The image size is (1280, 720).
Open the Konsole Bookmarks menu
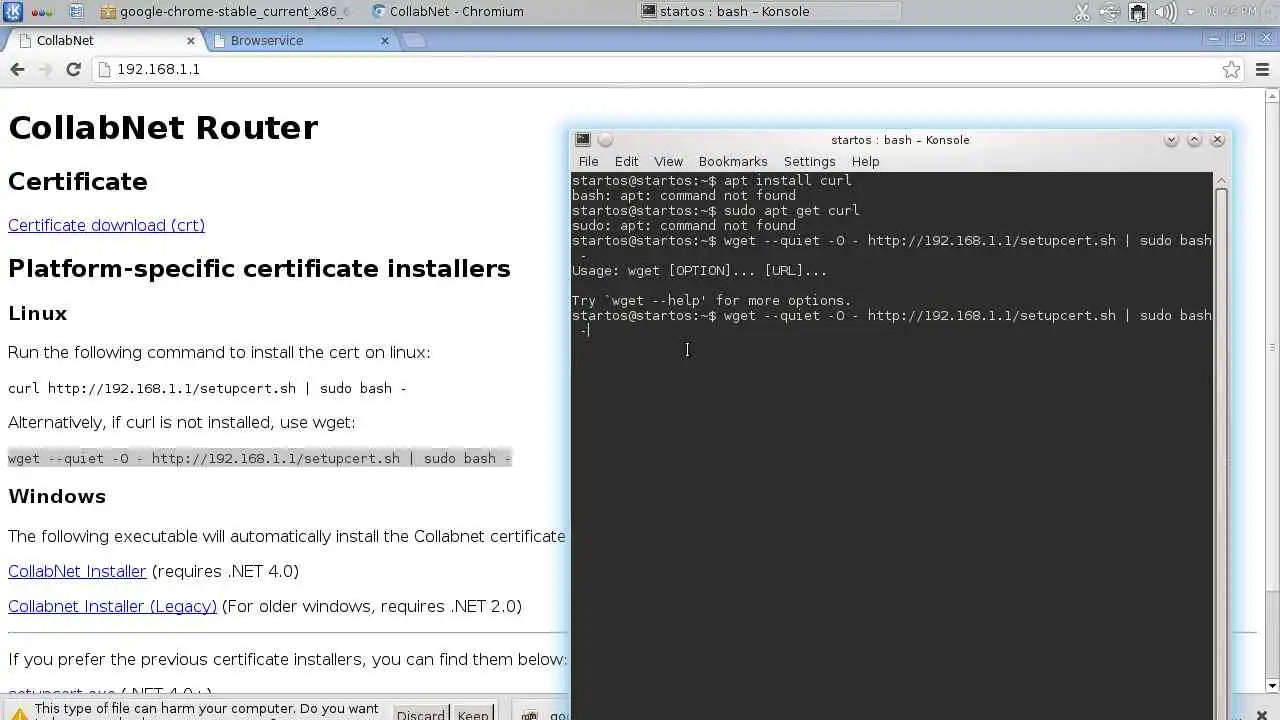click(x=733, y=161)
